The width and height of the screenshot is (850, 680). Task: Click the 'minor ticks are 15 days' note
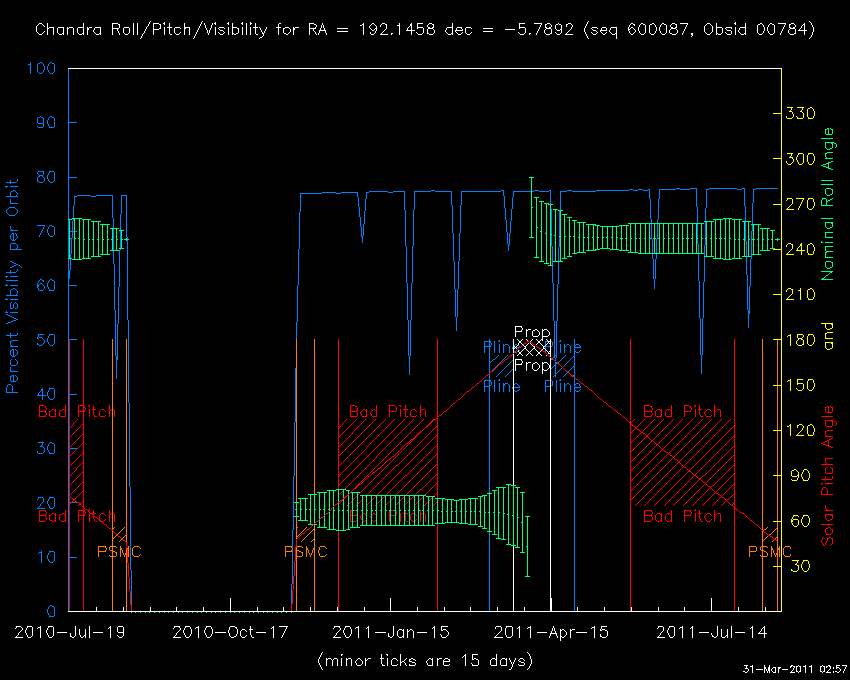424,661
